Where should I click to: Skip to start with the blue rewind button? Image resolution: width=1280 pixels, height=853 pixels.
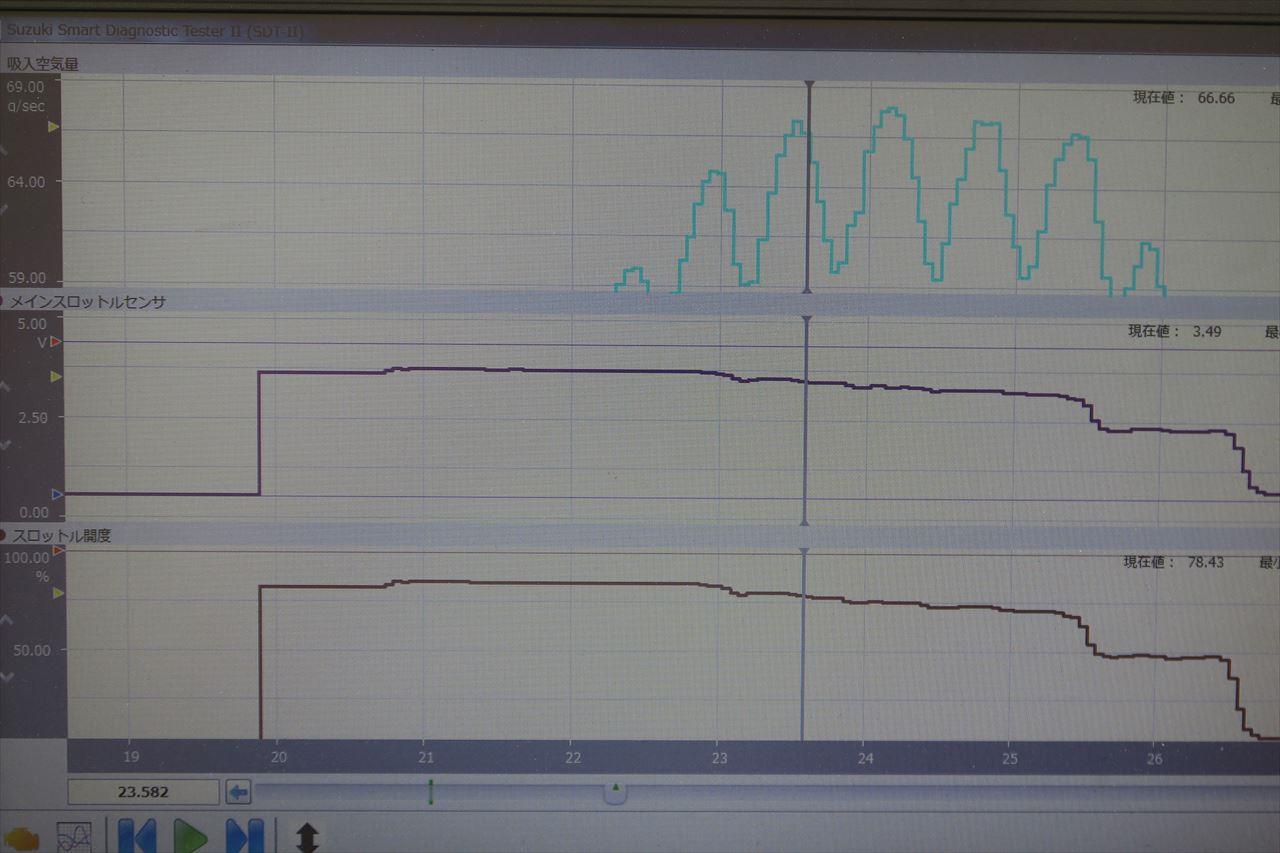tap(137, 836)
